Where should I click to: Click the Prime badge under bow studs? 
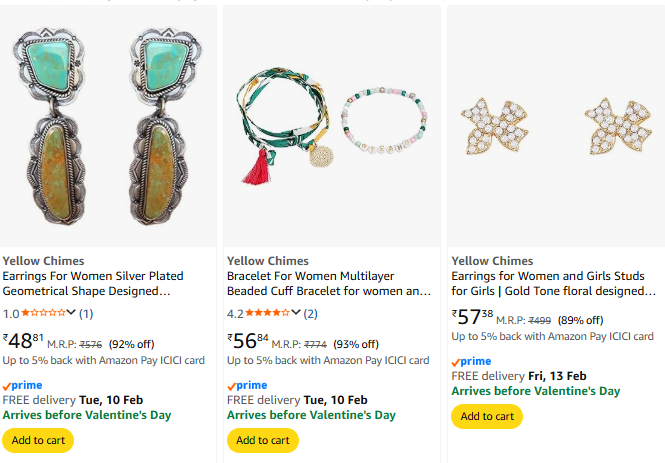coord(471,361)
